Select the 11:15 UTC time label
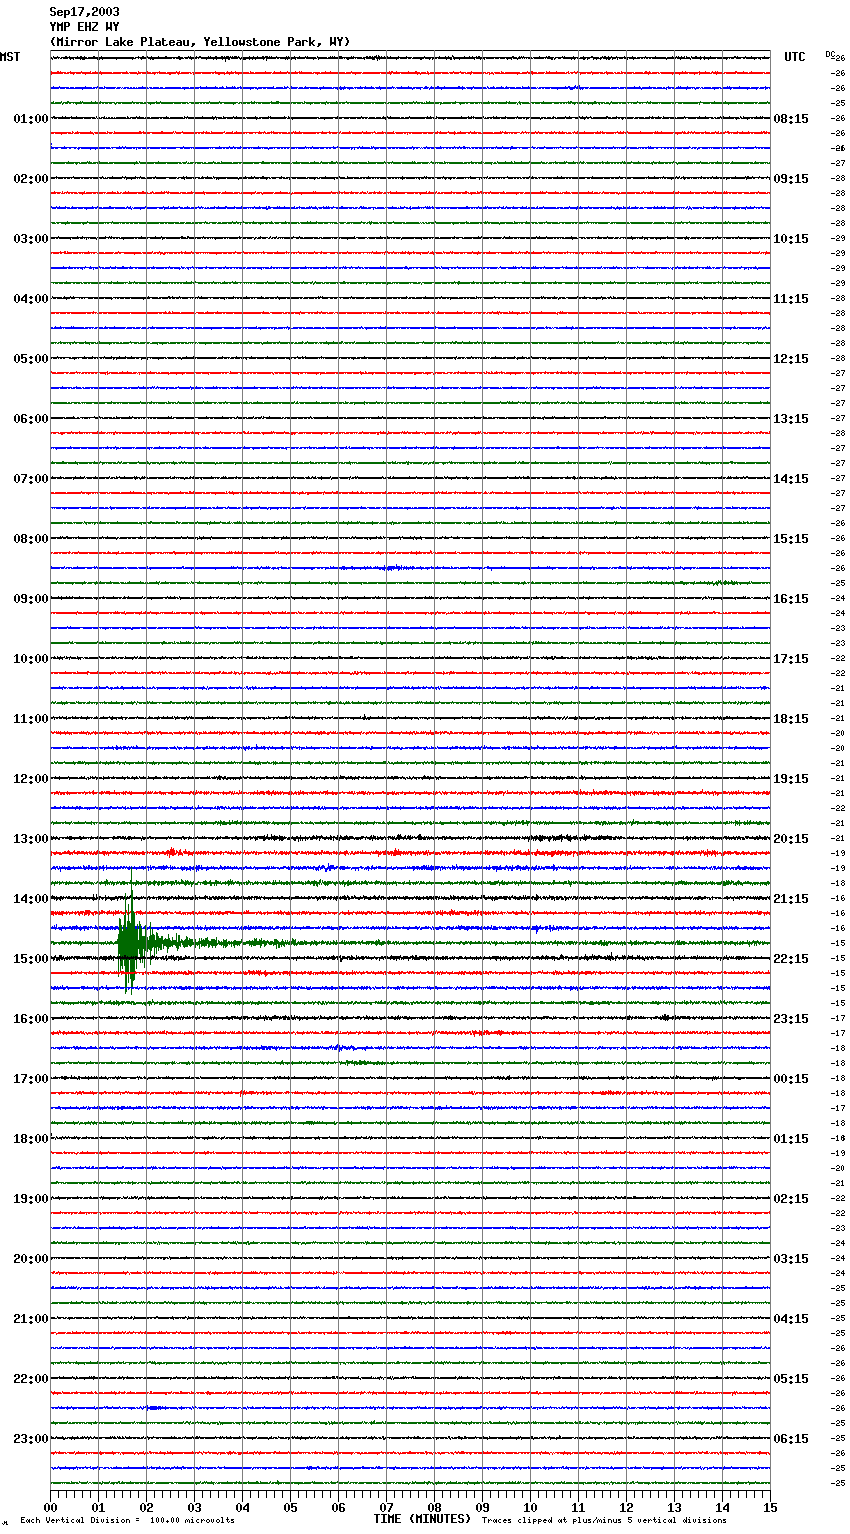This screenshot has height=1534, width=850. pos(791,299)
